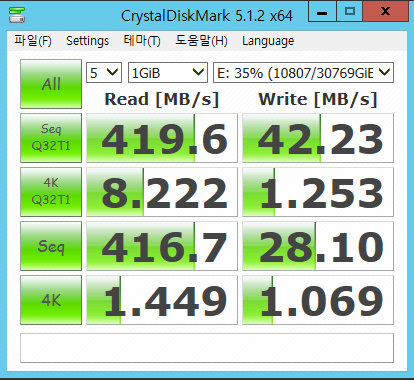Minimize the CrystalDiskMark window
Image resolution: width=414 pixels, height=380 pixels.
322,11
